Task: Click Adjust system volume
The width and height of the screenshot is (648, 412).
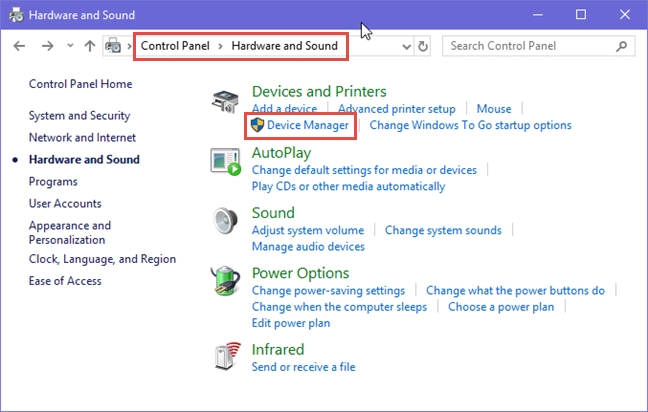Action: point(308,230)
